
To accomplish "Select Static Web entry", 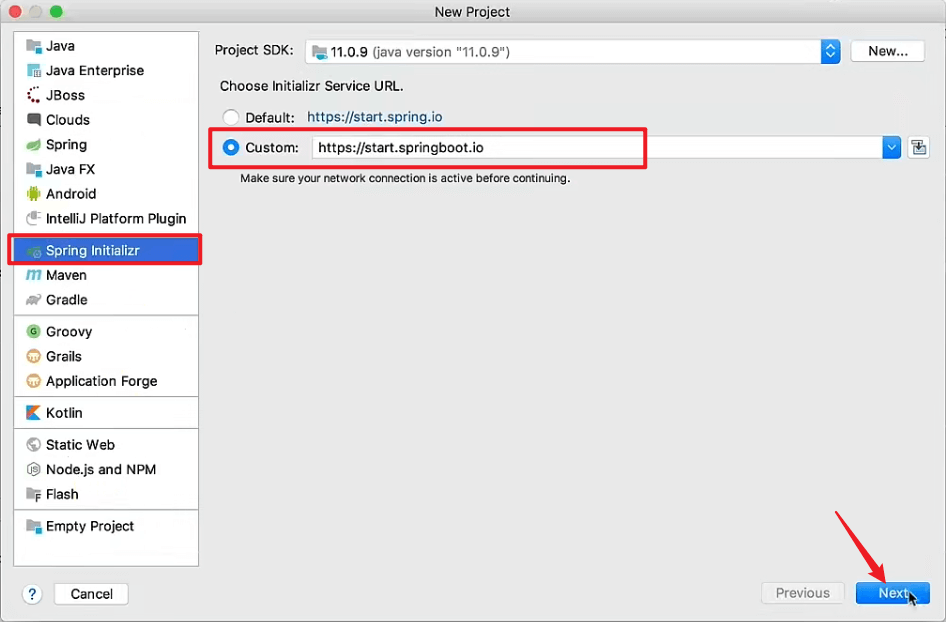I will (106, 445).
